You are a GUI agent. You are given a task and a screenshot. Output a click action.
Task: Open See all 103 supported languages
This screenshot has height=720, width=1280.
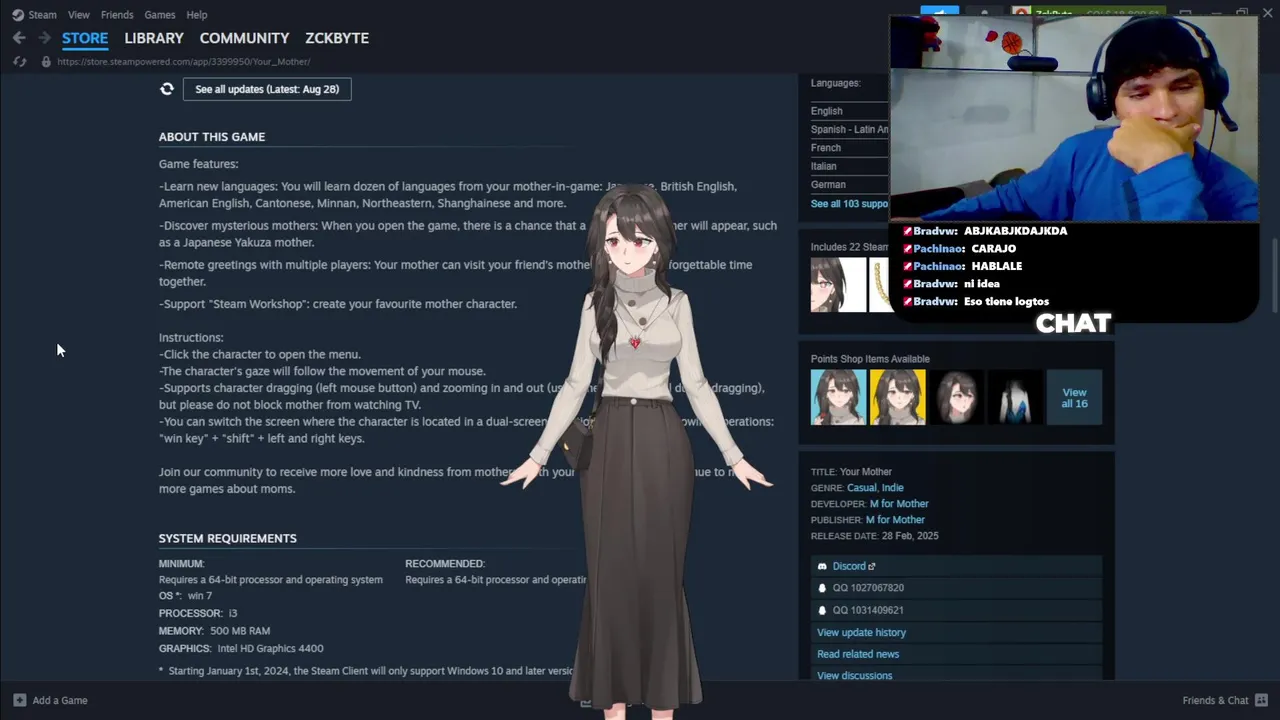coord(849,204)
